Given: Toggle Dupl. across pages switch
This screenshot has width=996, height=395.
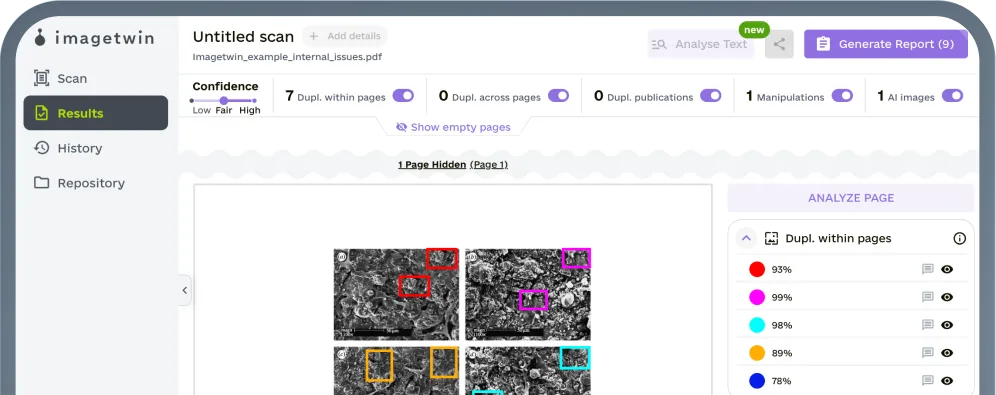Looking at the screenshot, I should 558,96.
